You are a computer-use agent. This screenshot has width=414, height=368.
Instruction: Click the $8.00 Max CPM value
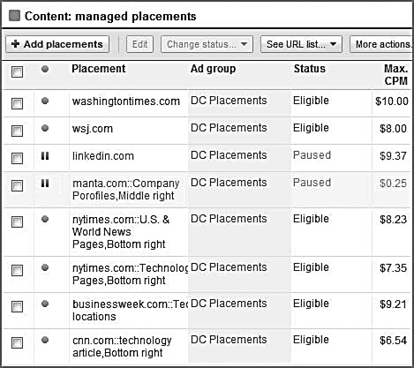(x=393, y=128)
